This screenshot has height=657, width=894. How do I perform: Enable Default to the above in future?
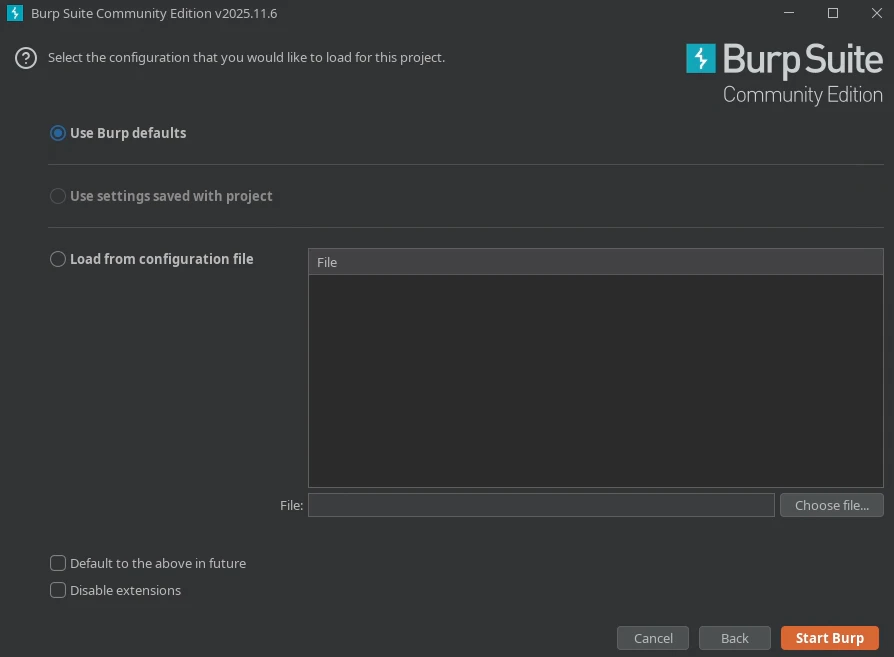tap(58, 563)
